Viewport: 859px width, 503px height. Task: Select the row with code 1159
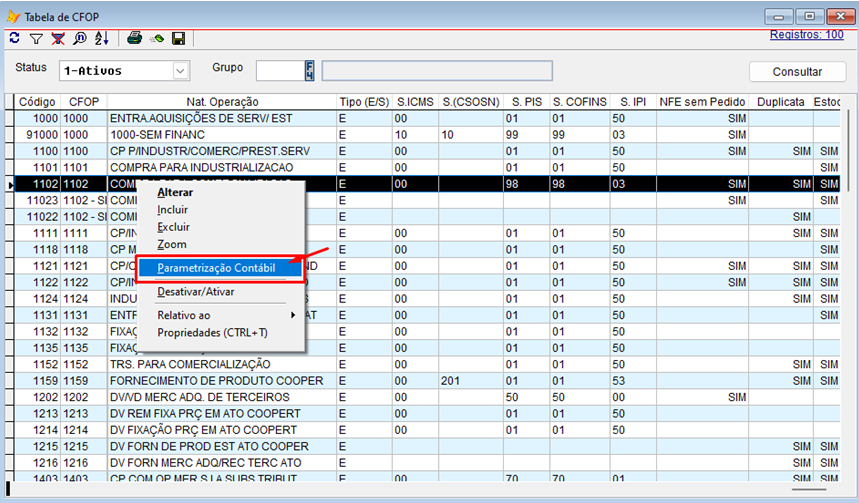(215, 381)
